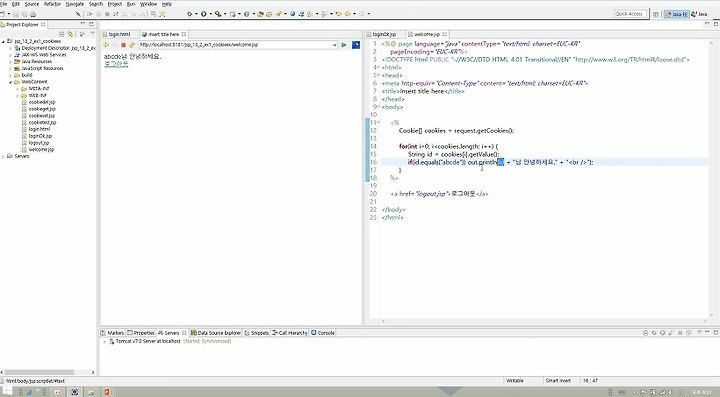
Task: Open the URL history dropdown arrow
Action: click(x=335, y=45)
